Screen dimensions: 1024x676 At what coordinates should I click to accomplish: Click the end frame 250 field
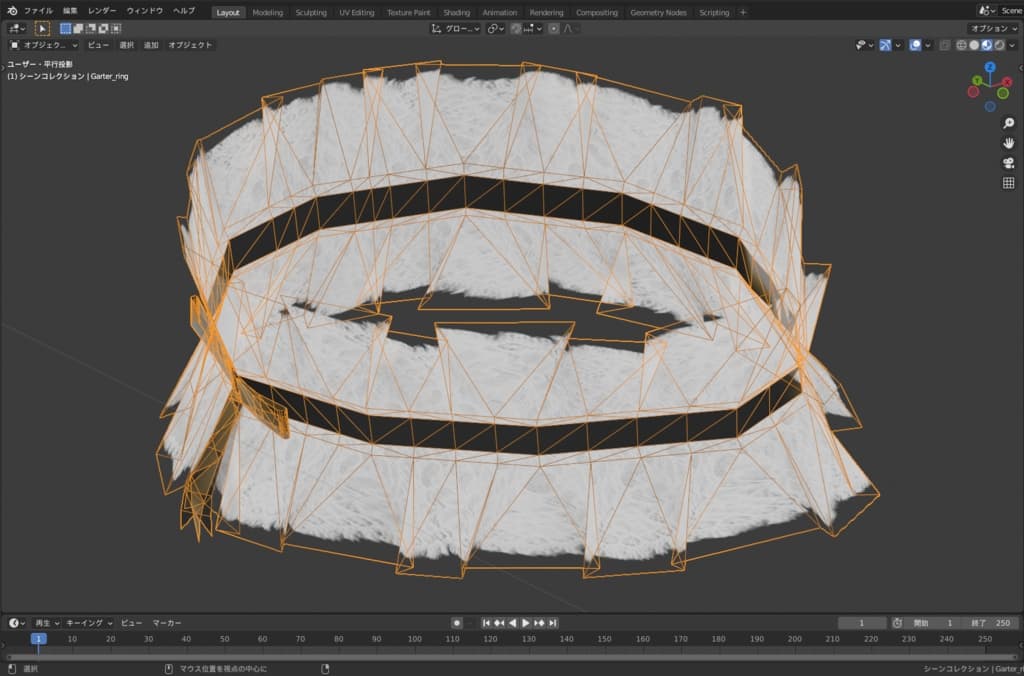(x=993, y=623)
